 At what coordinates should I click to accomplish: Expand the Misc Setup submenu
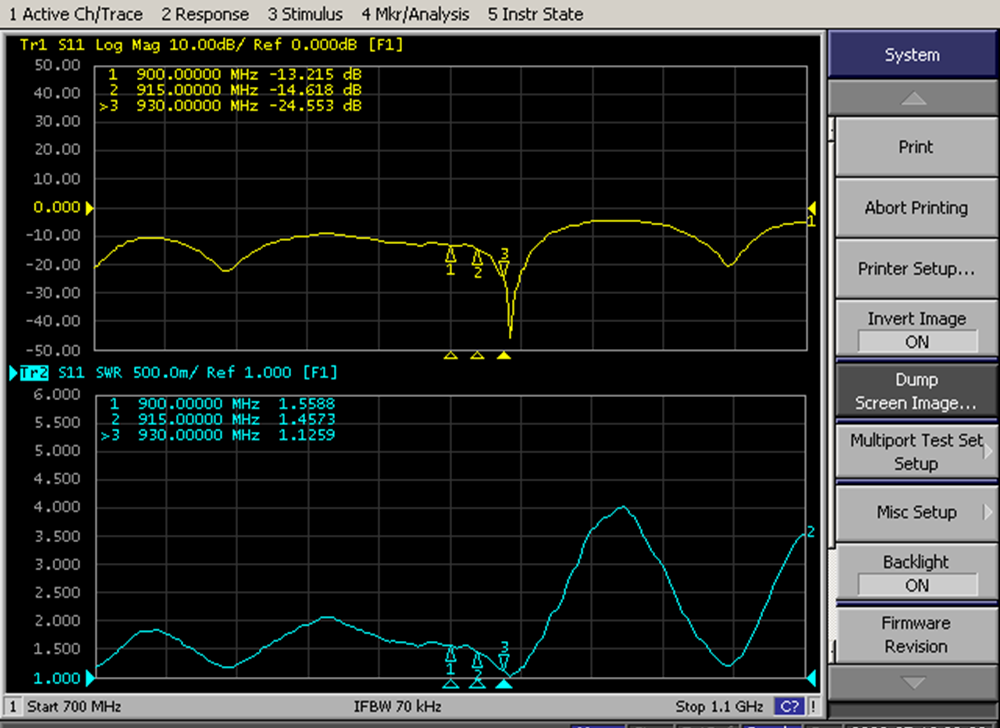916,512
